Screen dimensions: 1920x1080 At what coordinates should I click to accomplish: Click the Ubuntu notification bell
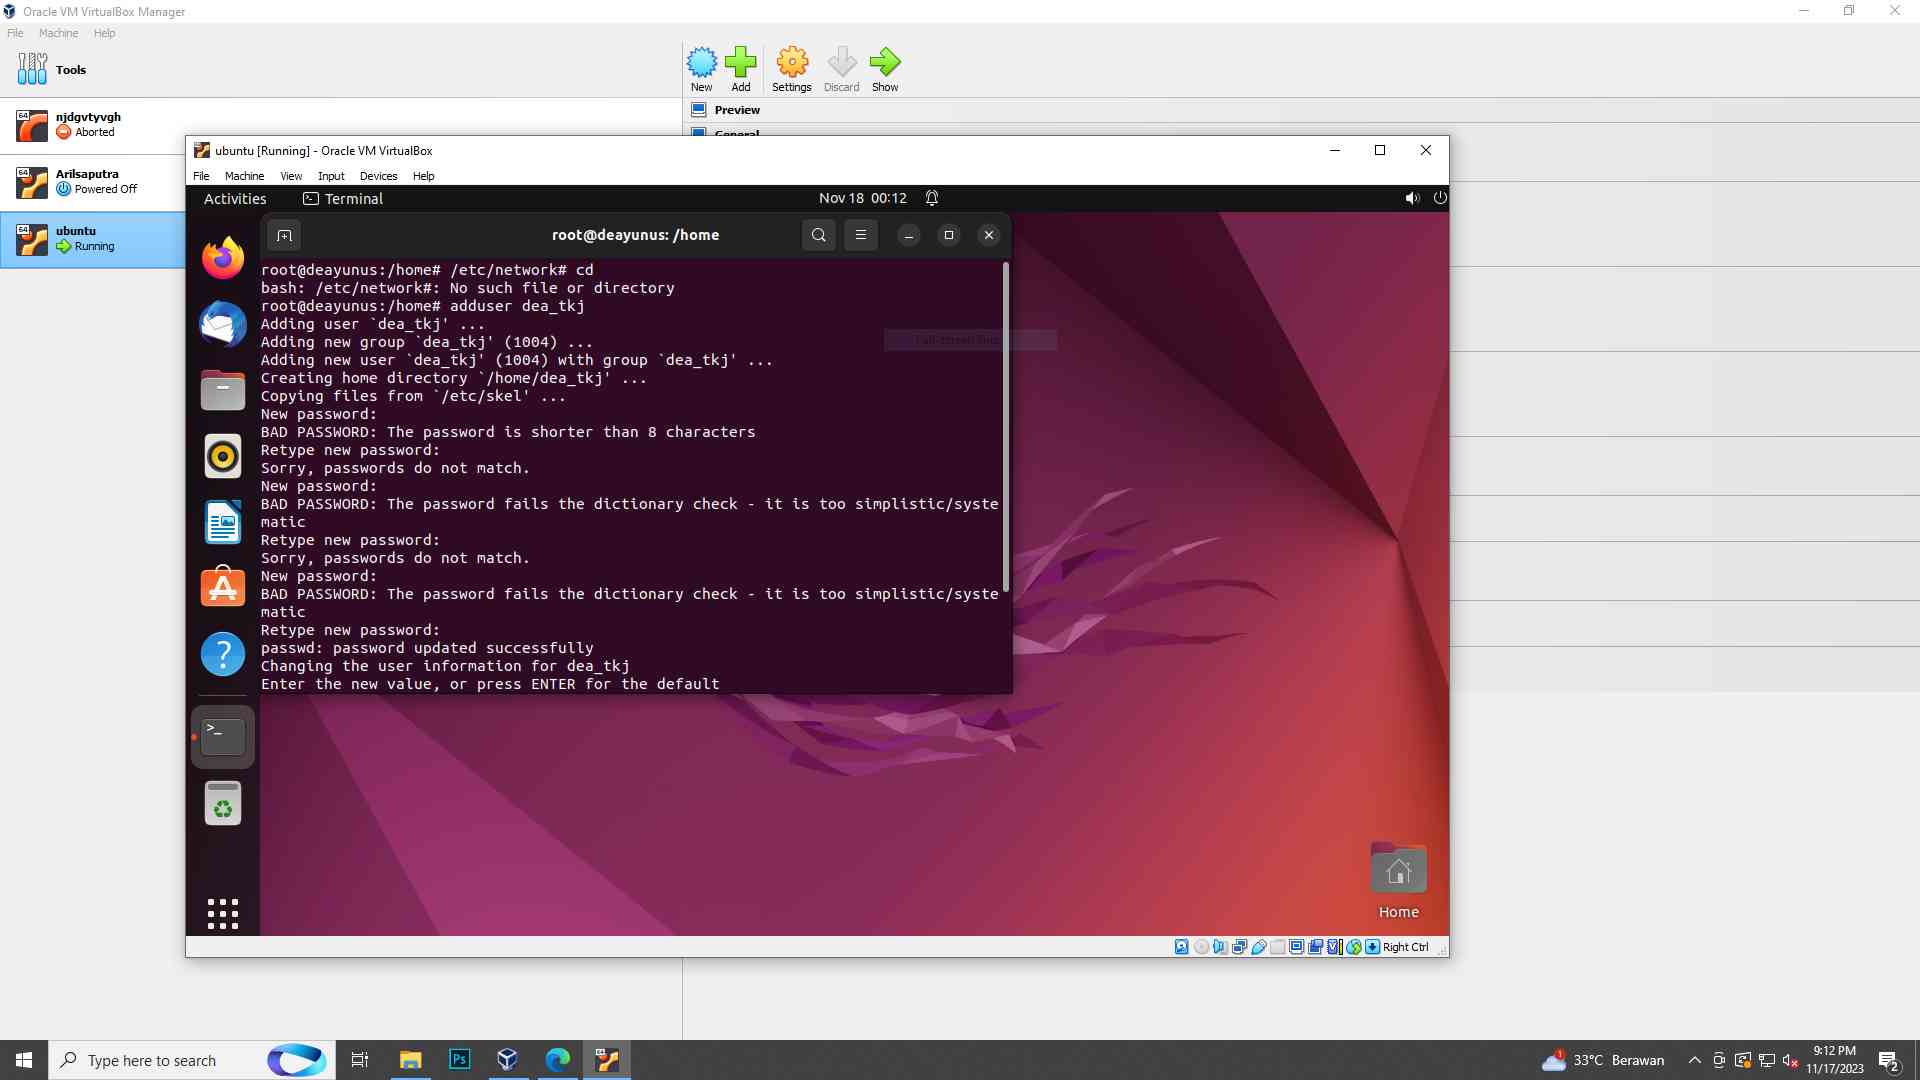tap(931, 198)
